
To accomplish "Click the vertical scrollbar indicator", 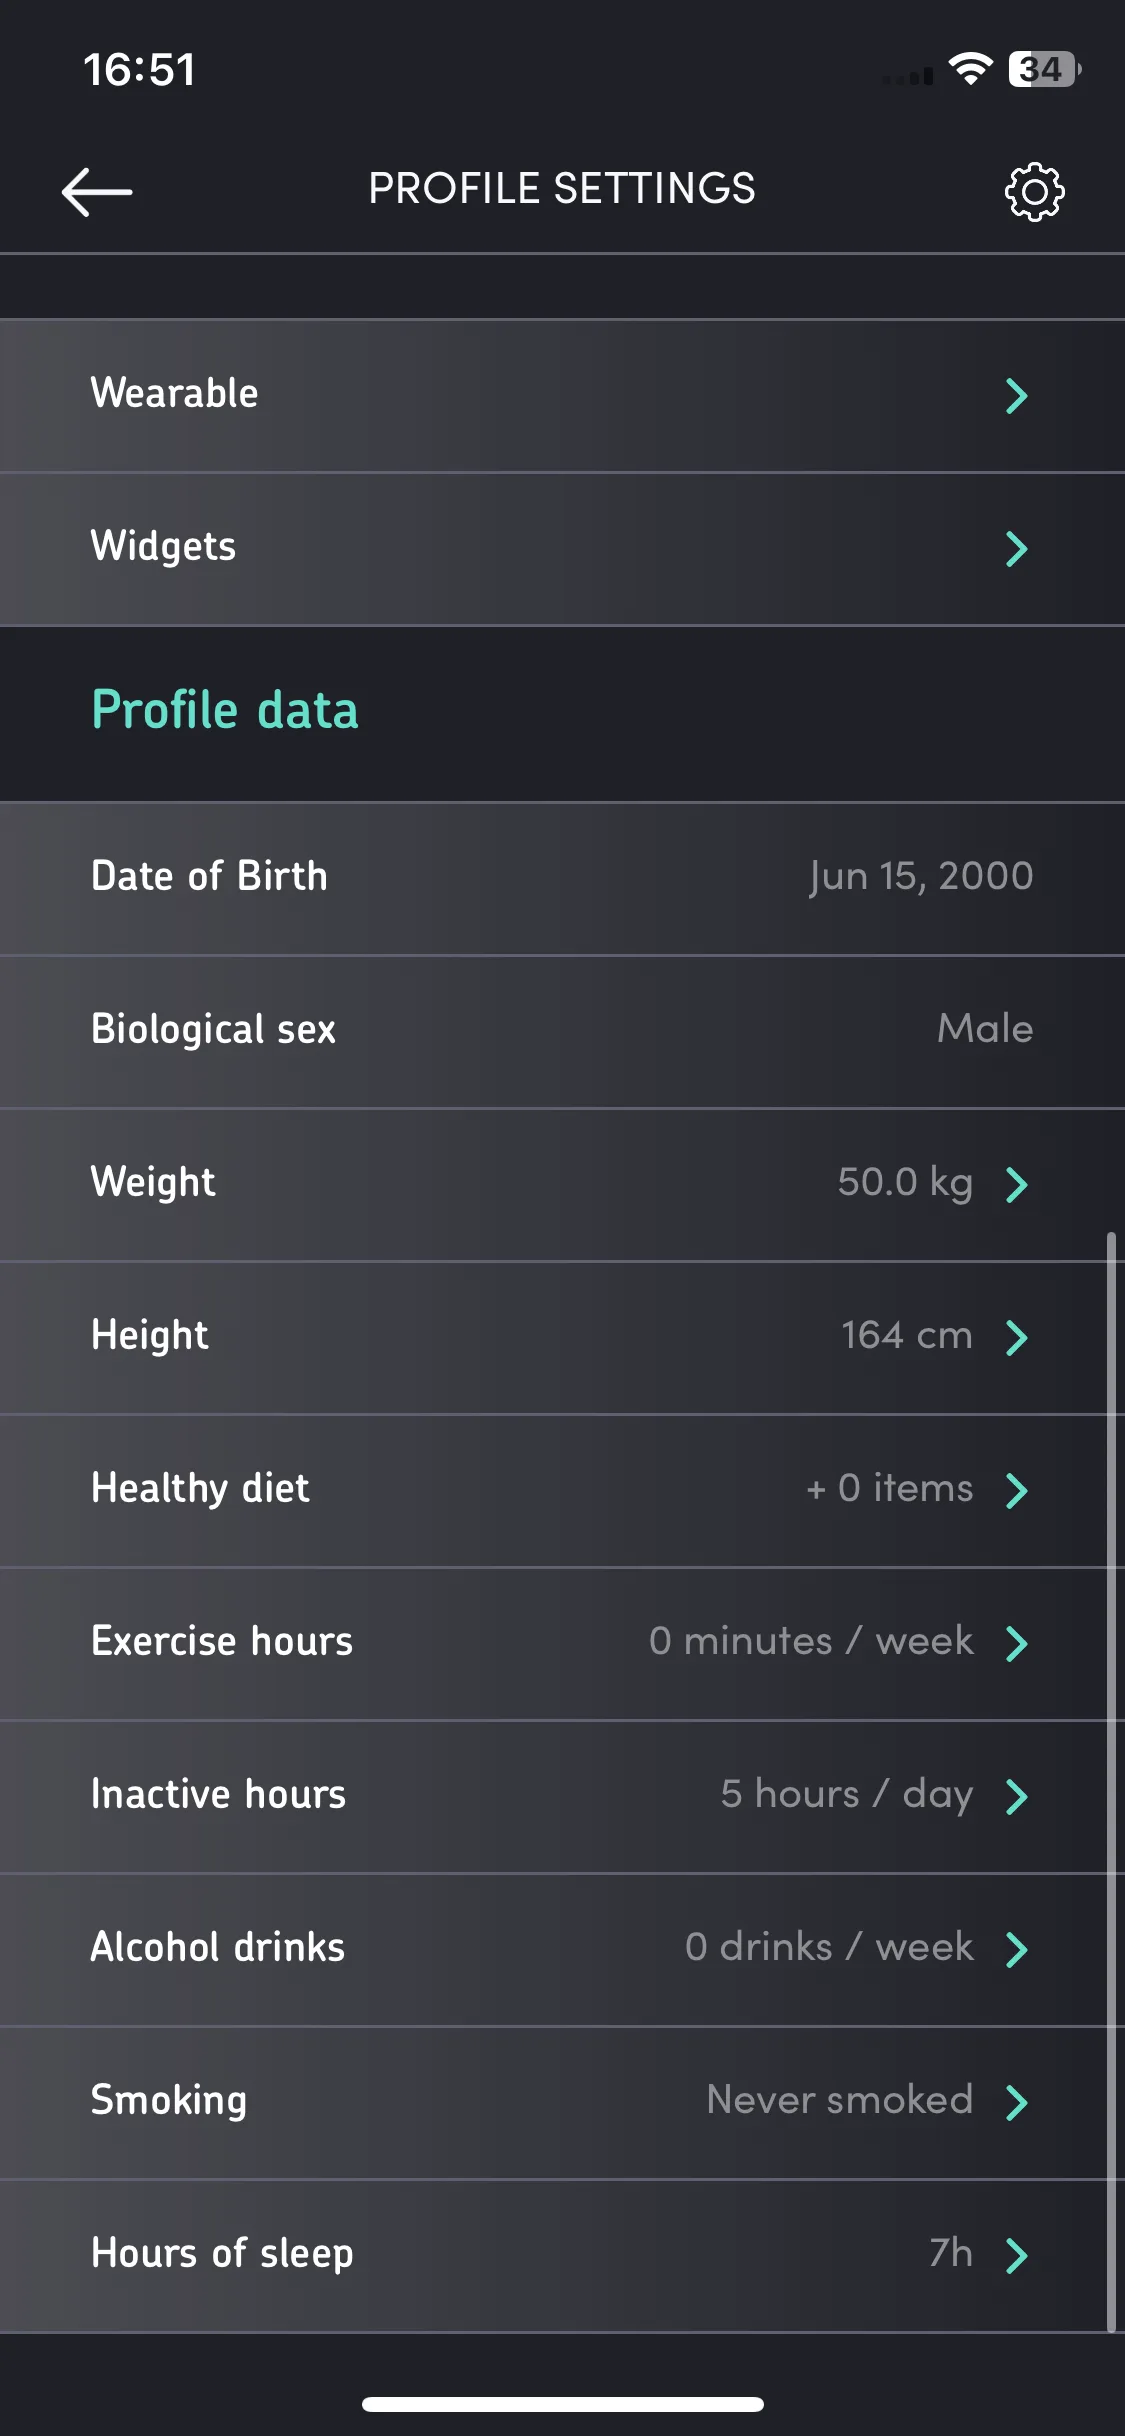I will point(1110,1782).
